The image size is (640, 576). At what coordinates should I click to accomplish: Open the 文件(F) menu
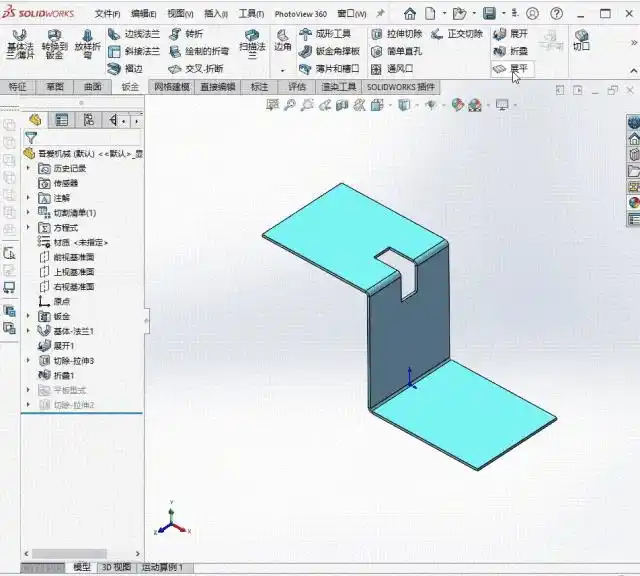pos(107,14)
